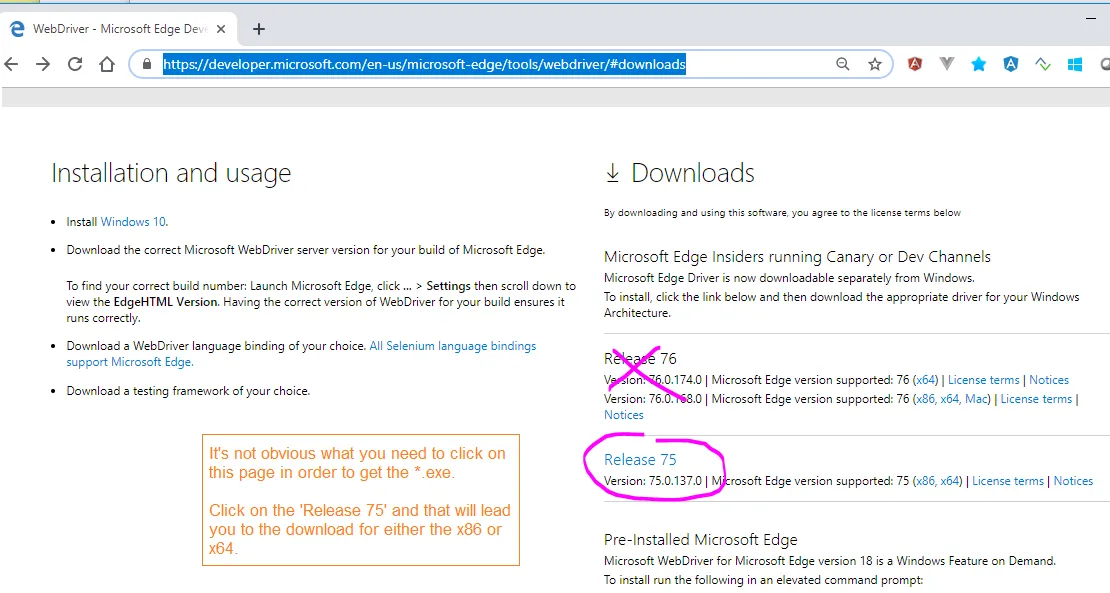Open the Windows 10 link
The image size is (1110, 593).
click(x=133, y=221)
